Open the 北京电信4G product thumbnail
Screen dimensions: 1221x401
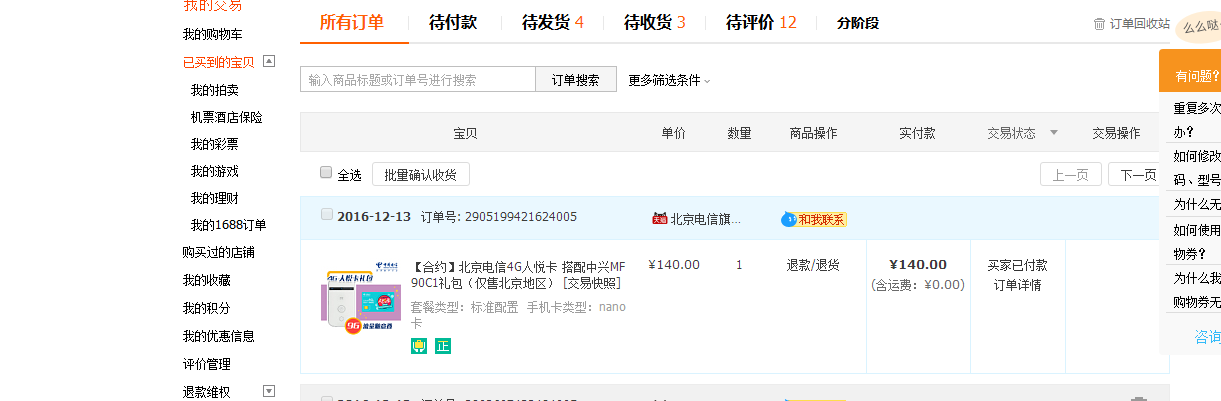[x=360, y=299]
